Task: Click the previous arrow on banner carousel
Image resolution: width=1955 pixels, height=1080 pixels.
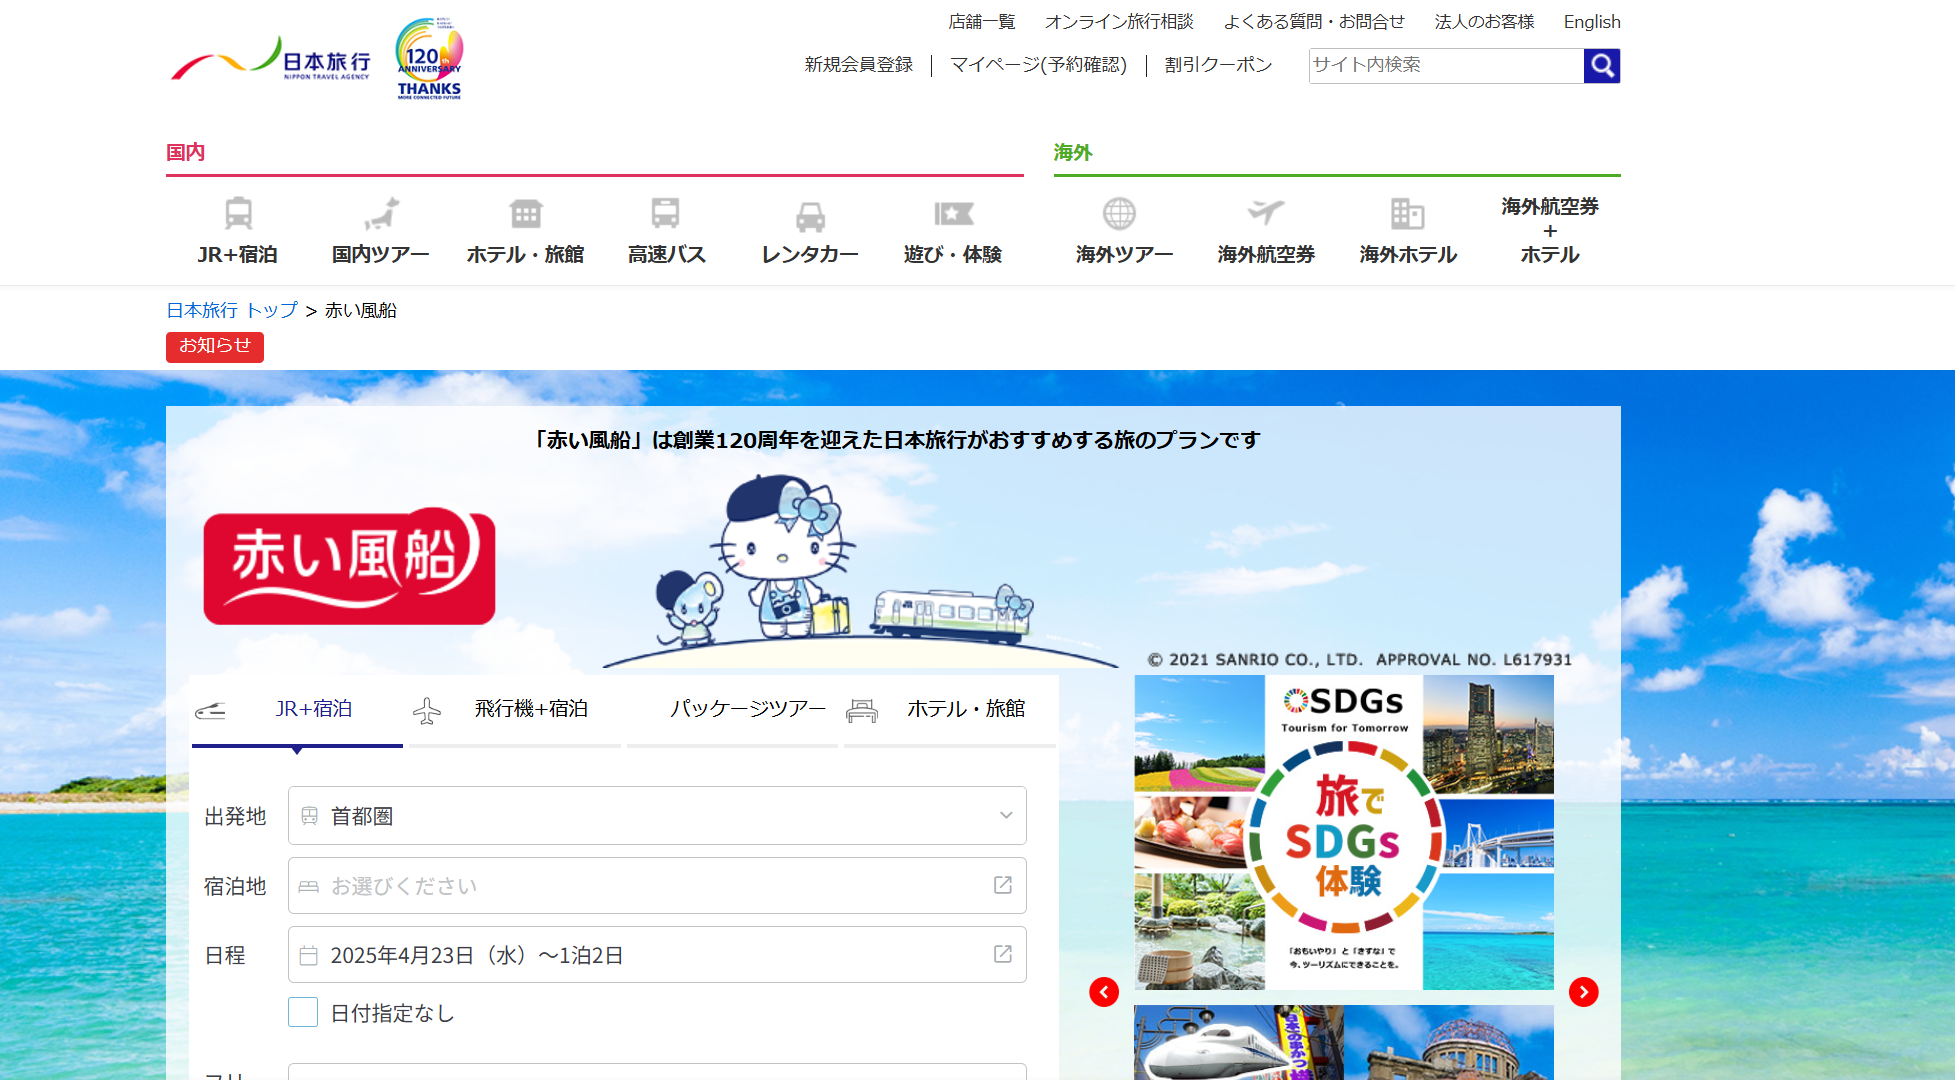Action: 1104,992
